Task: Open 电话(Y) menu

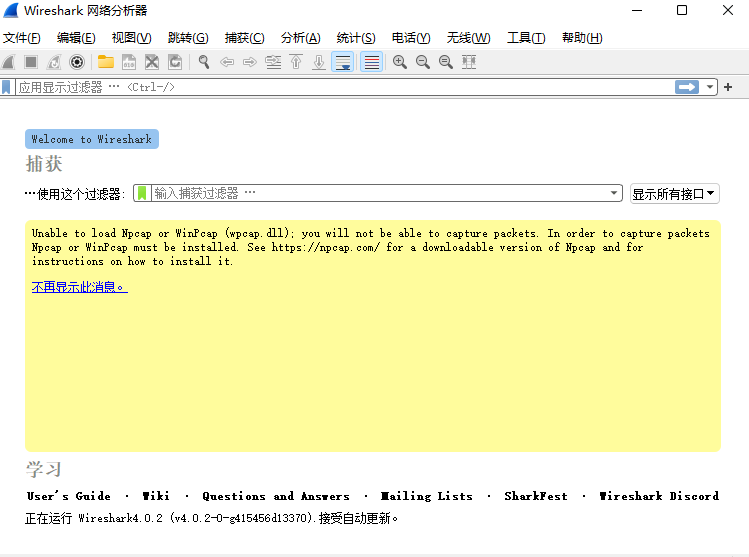Action: click(x=411, y=38)
